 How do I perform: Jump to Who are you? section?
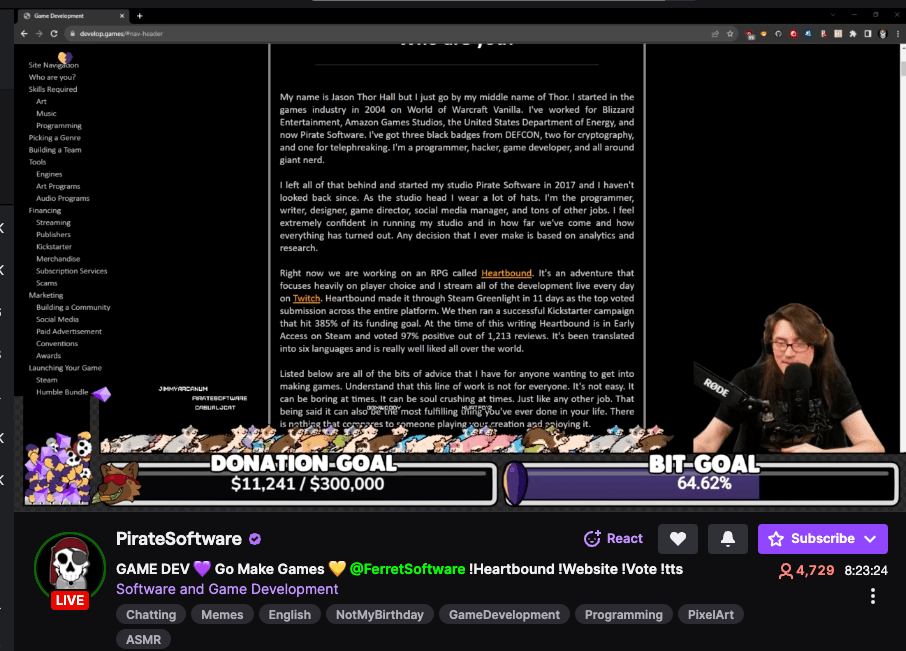click(x=52, y=77)
